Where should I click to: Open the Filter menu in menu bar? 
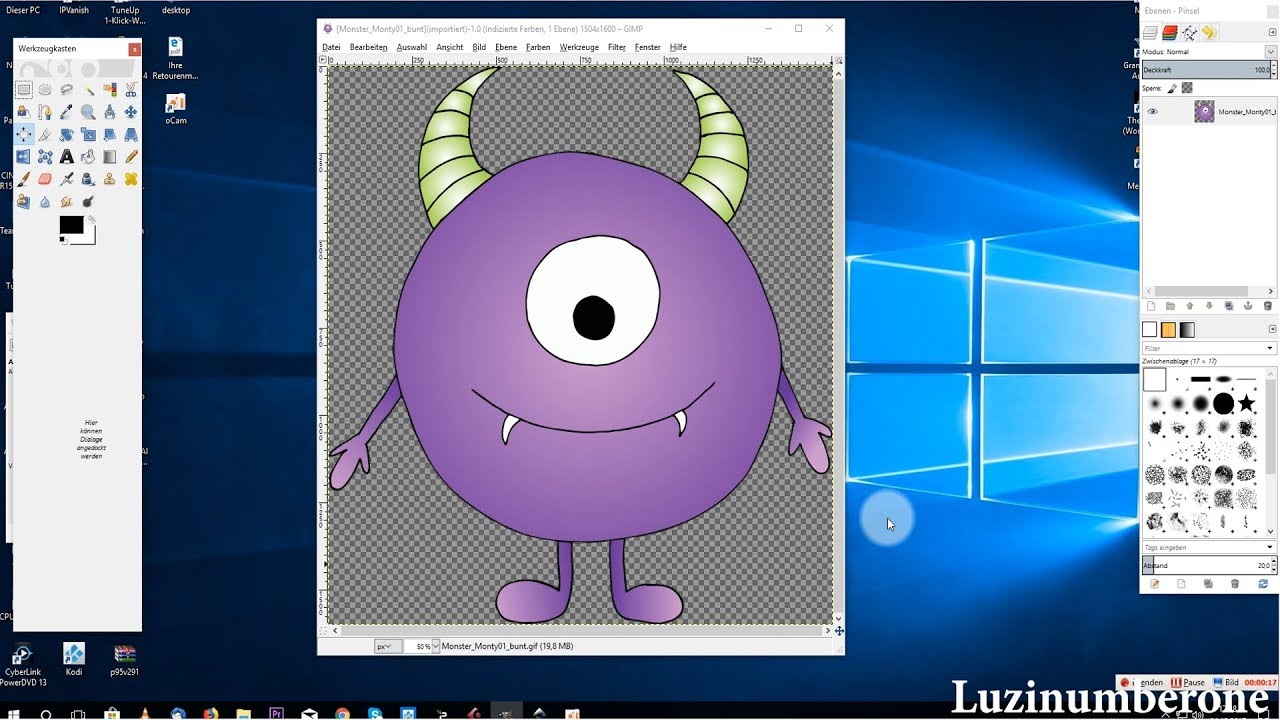pyautogui.click(x=617, y=47)
